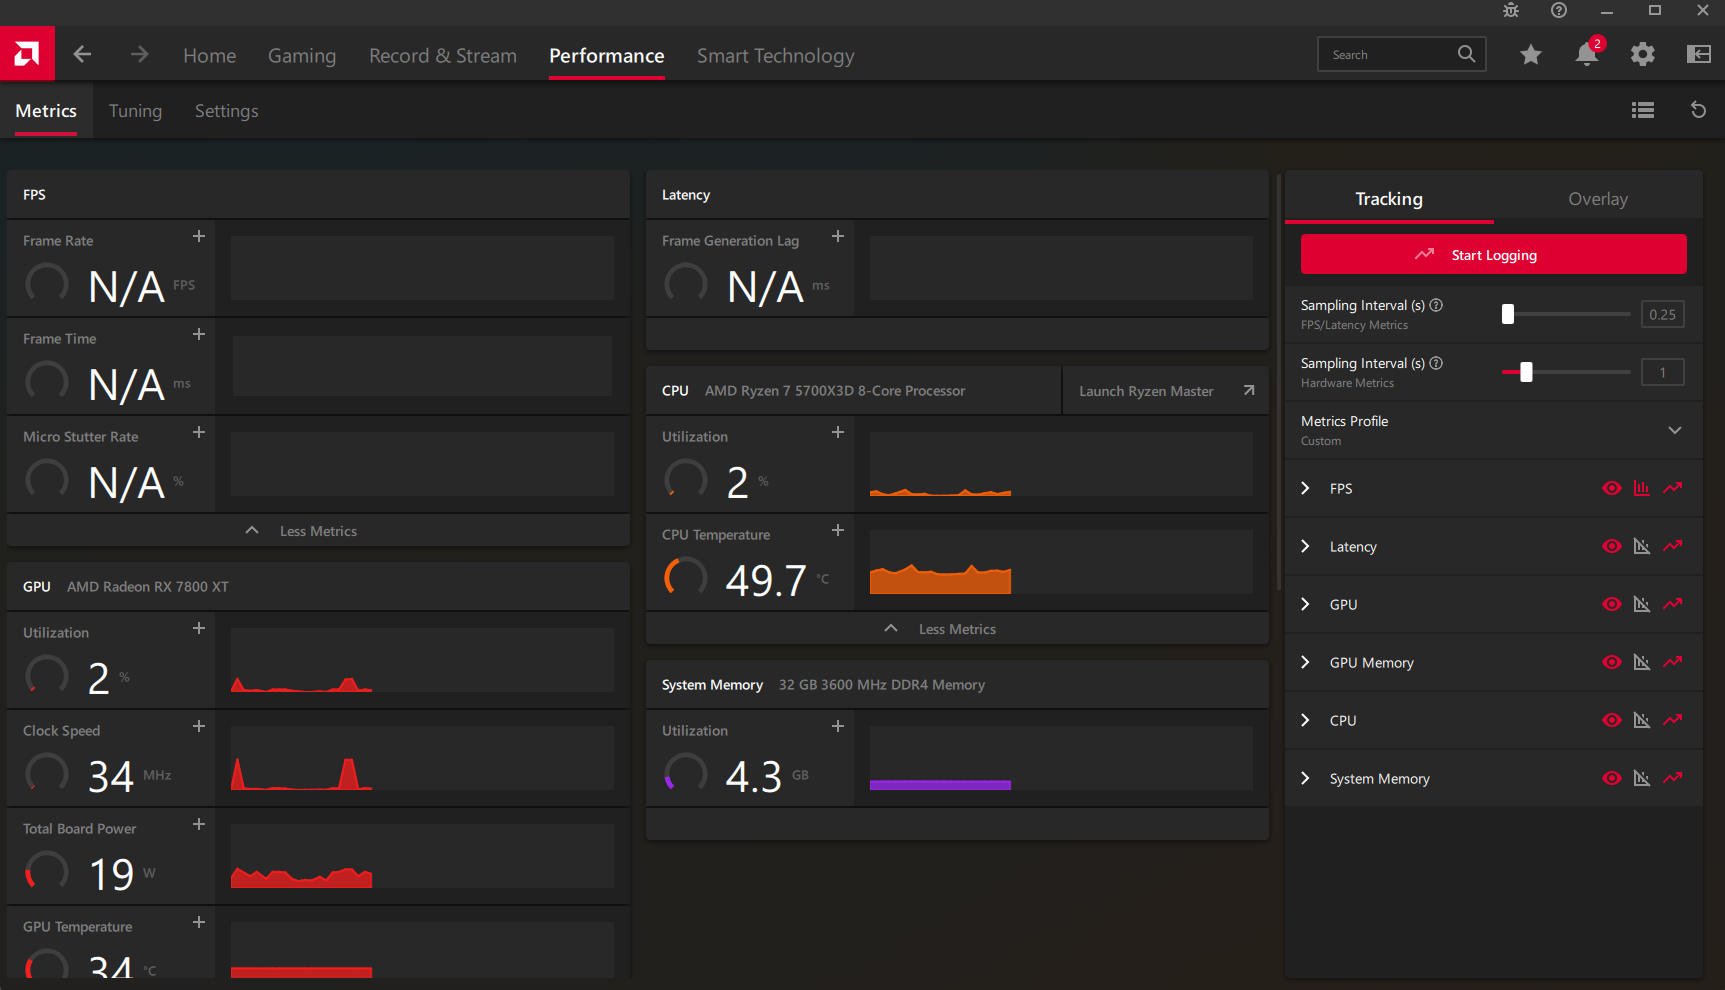Add GPU Temperature with plus icon
The image size is (1725, 990).
[199, 922]
